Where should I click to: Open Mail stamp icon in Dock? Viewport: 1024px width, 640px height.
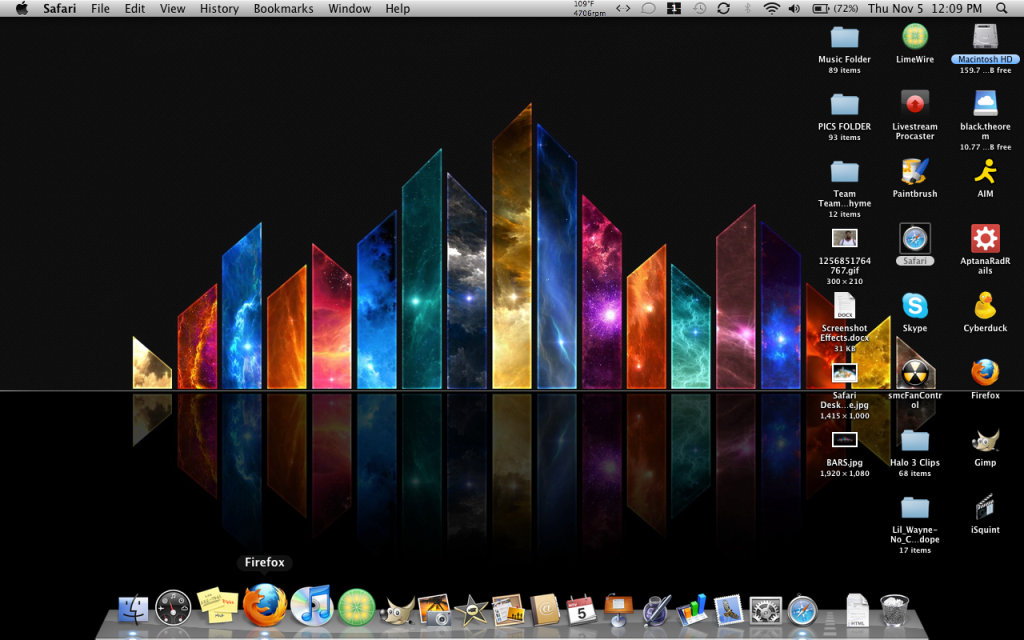pyautogui.click(x=728, y=610)
